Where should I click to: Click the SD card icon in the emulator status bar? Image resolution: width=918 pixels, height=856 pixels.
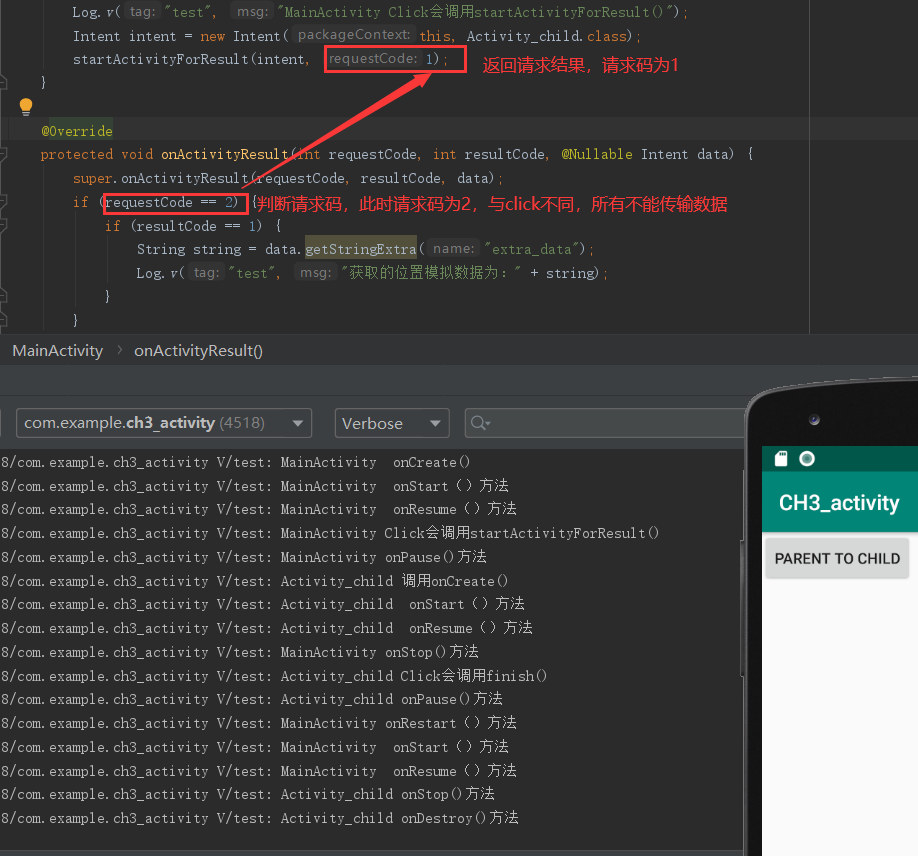780,456
